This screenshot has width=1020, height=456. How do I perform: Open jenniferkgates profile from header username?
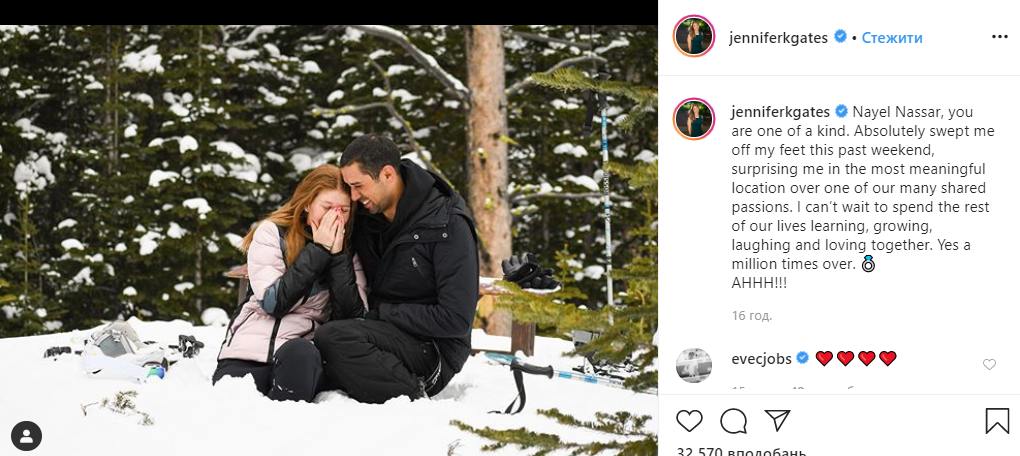pyautogui.click(x=780, y=38)
